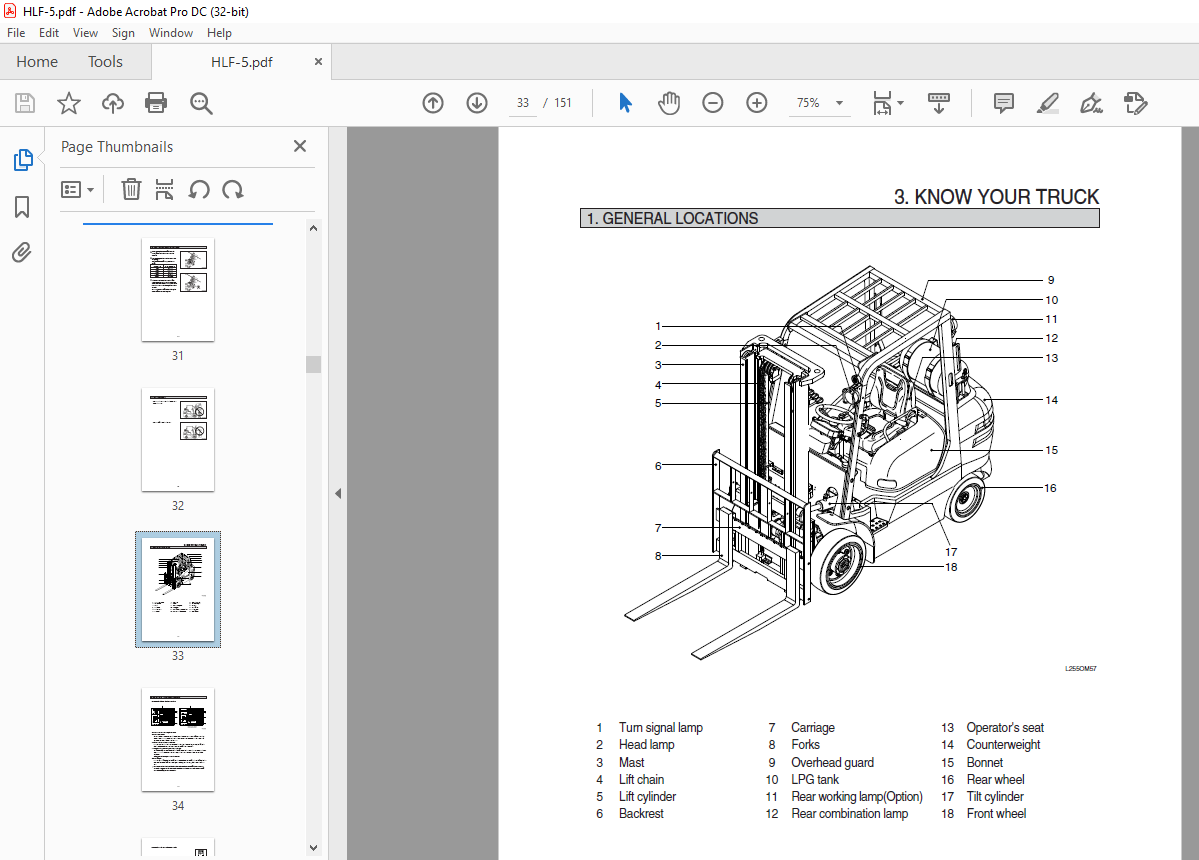Image resolution: width=1199 pixels, height=860 pixels.
Task: Click the 'LPG tank' legend entry
Action: coord(814,780)
